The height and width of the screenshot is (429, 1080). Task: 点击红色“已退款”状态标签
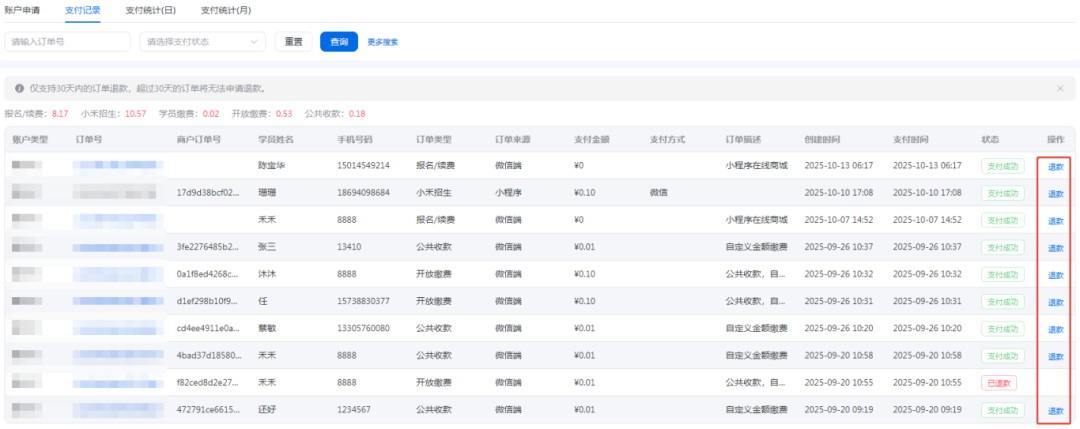click(998, 383)
